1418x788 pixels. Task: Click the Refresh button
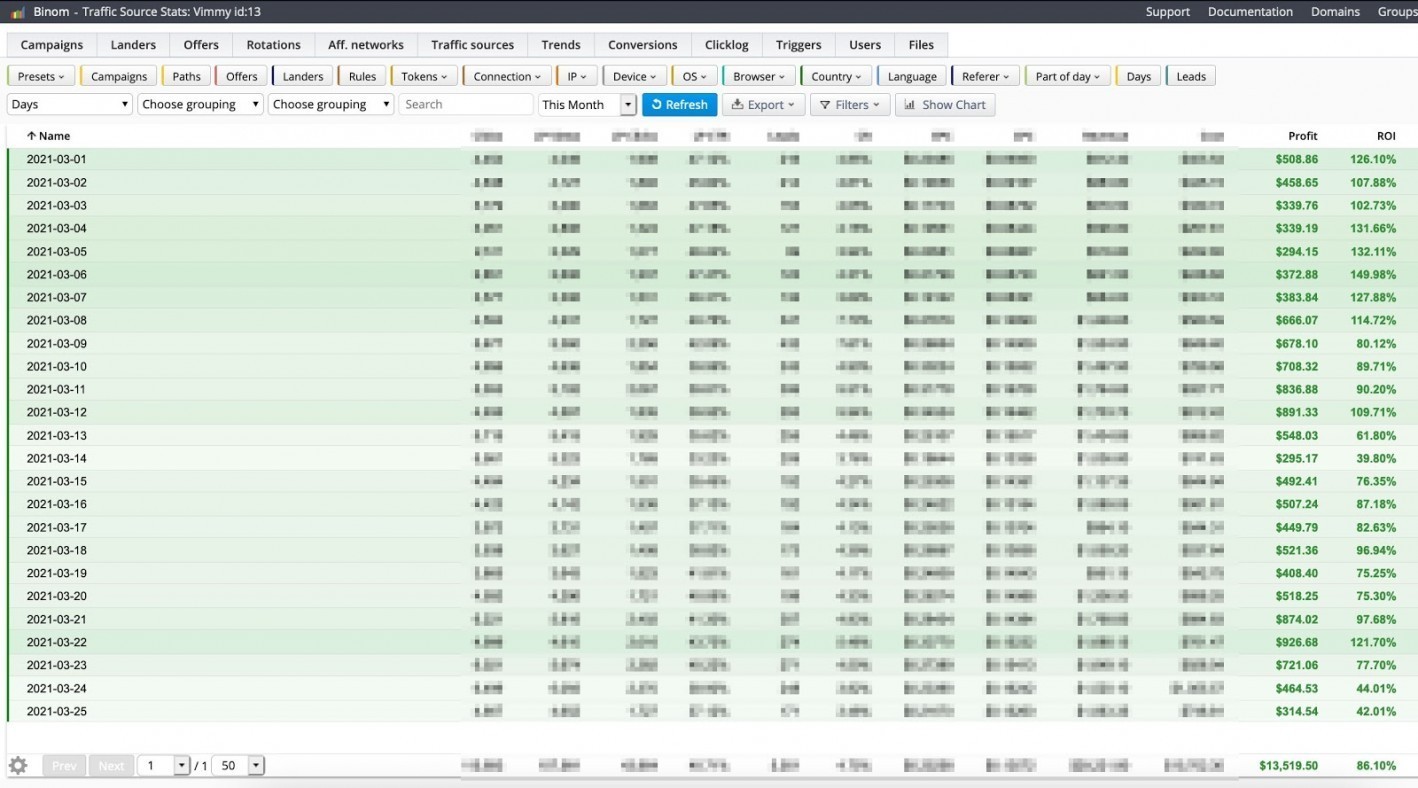[680, 105]
